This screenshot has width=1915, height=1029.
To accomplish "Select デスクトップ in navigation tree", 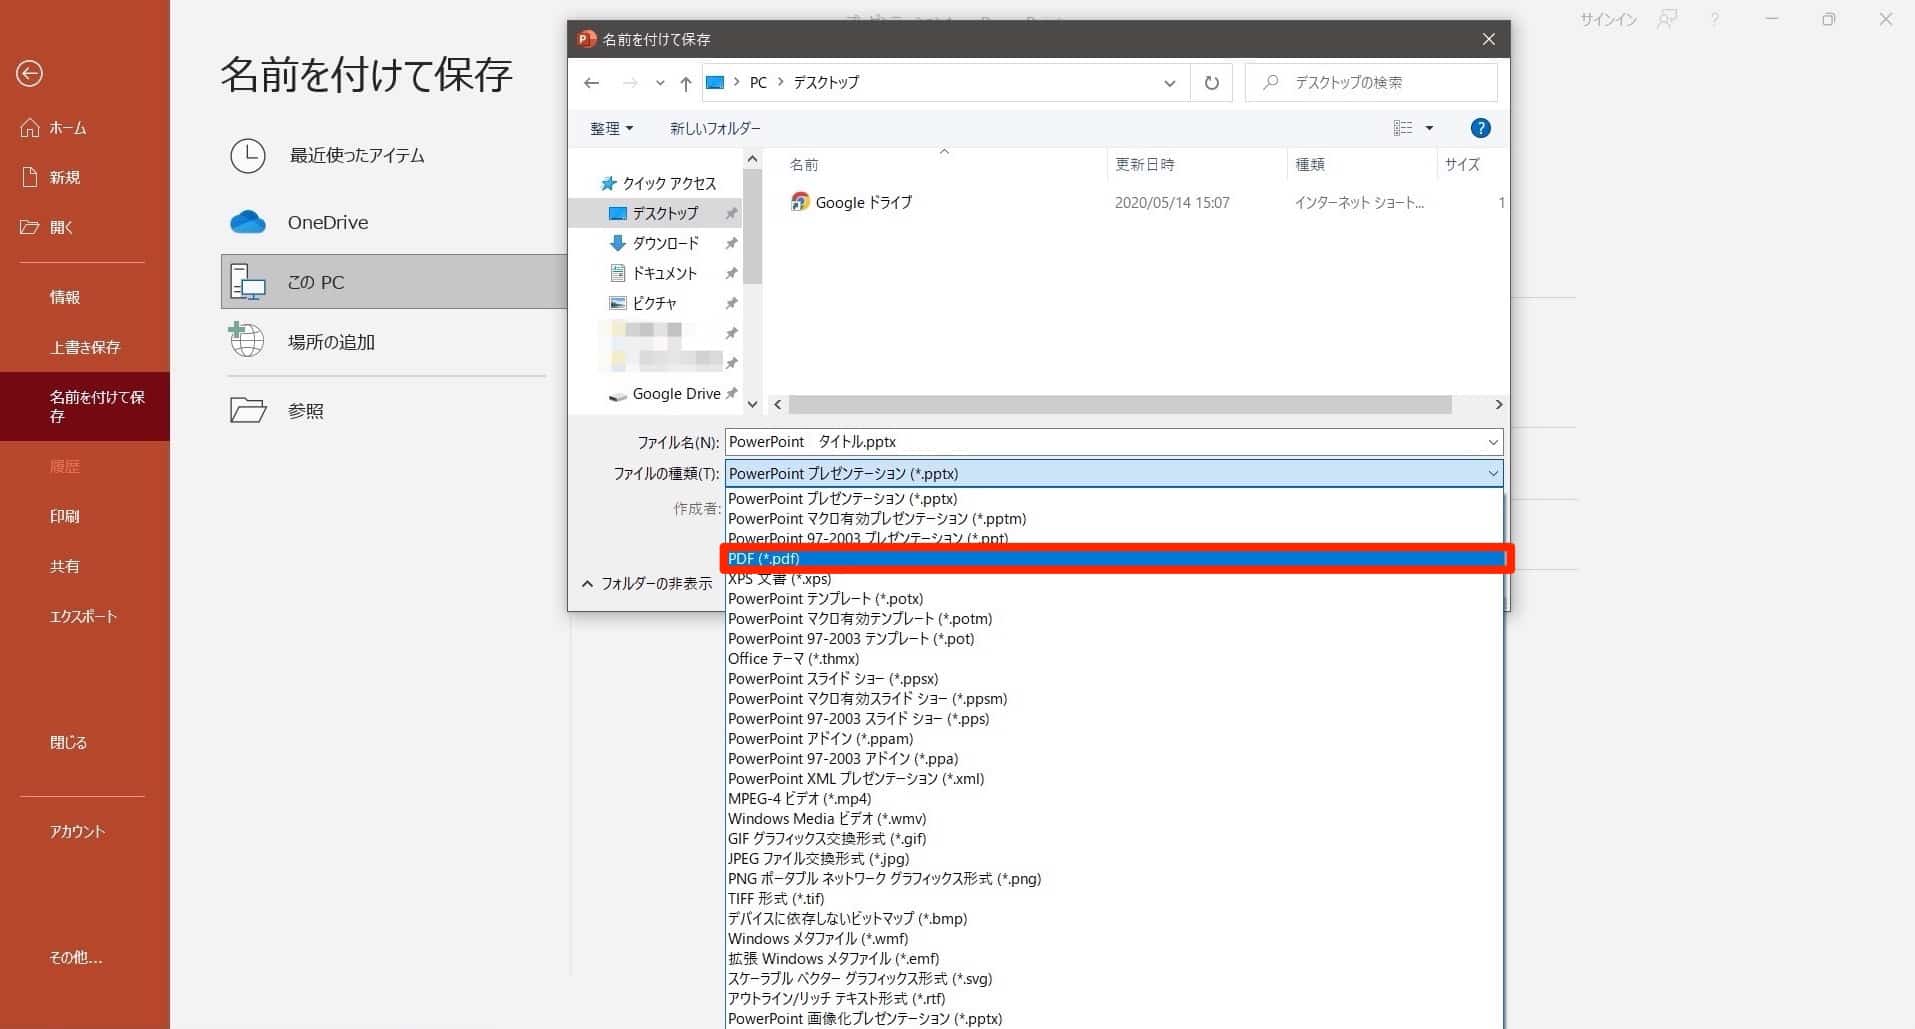I will (655, 213).
